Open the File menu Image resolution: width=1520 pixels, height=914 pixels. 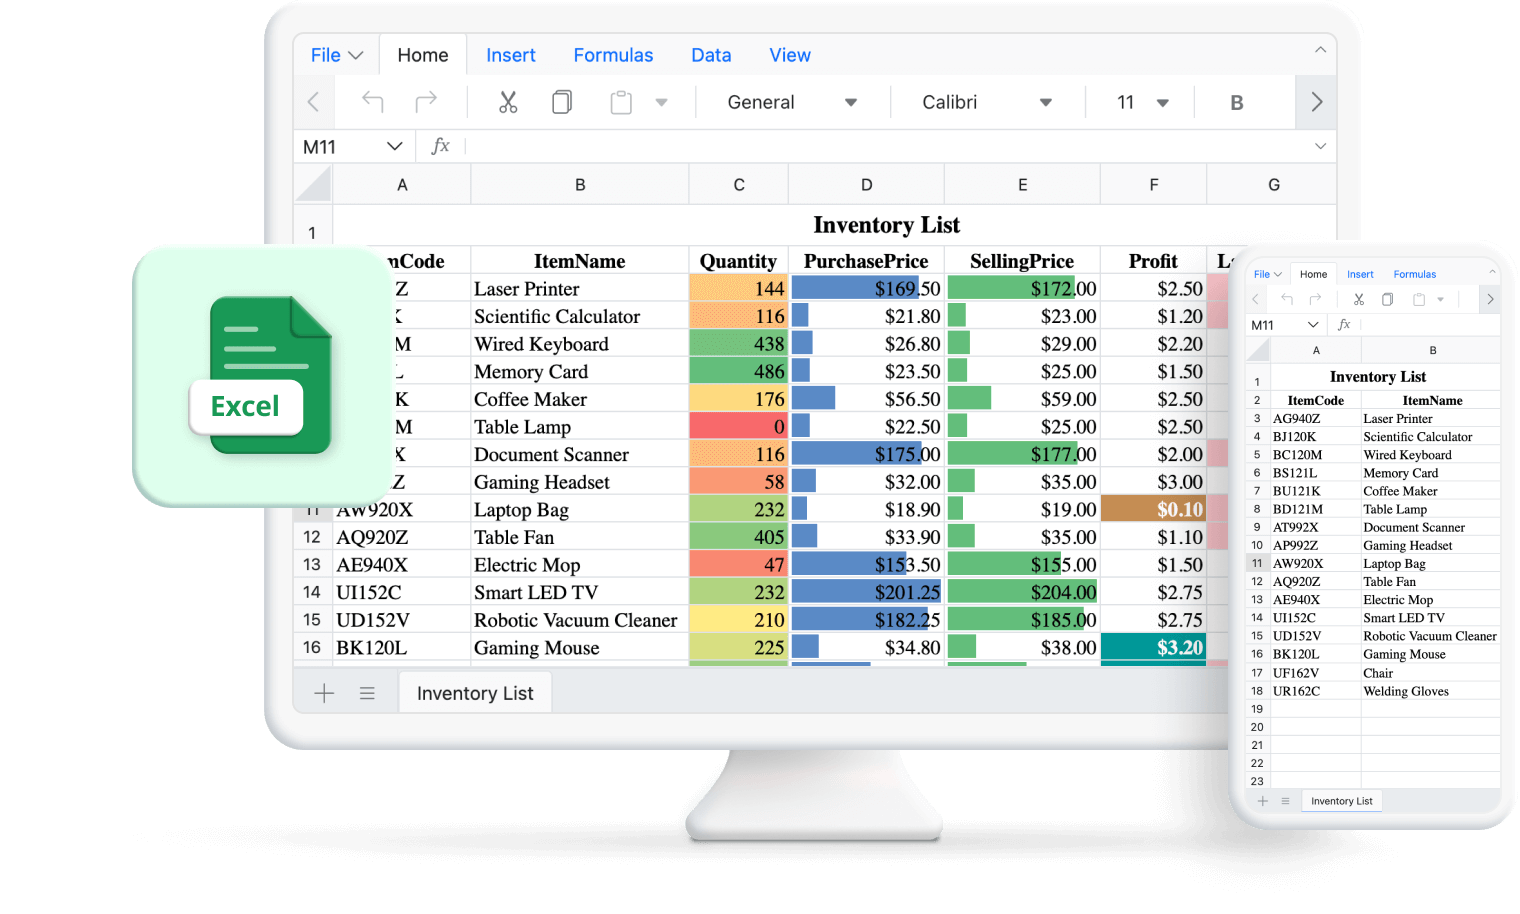tap(335, 54)
